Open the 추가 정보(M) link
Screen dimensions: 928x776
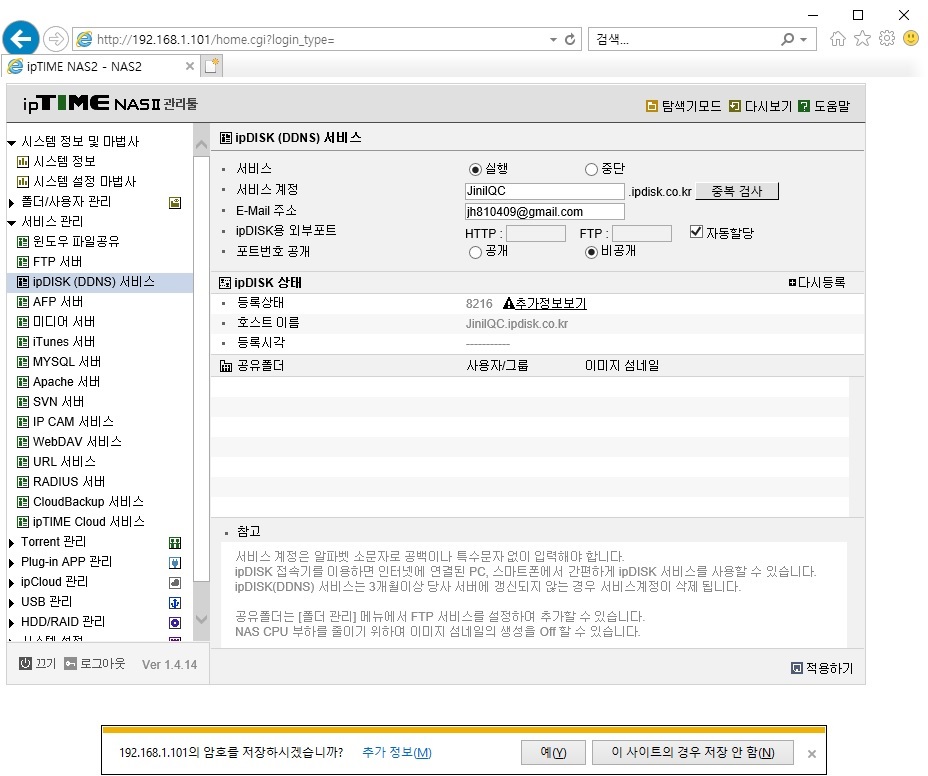[x=397, y=752]
